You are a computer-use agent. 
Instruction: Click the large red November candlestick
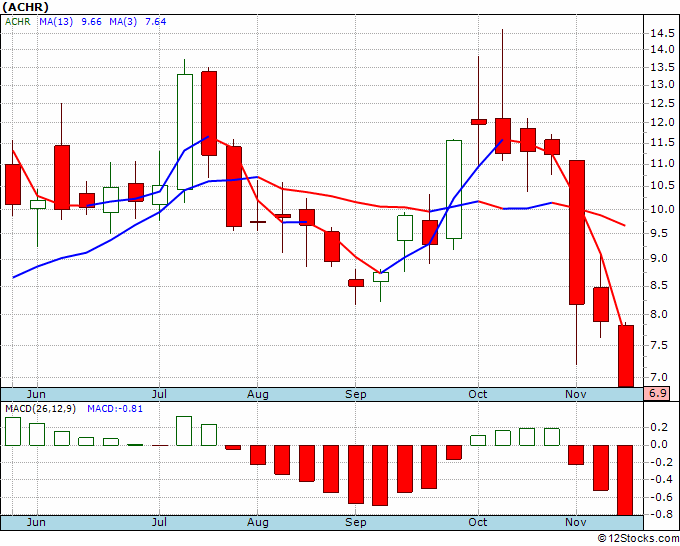point(577,232)
